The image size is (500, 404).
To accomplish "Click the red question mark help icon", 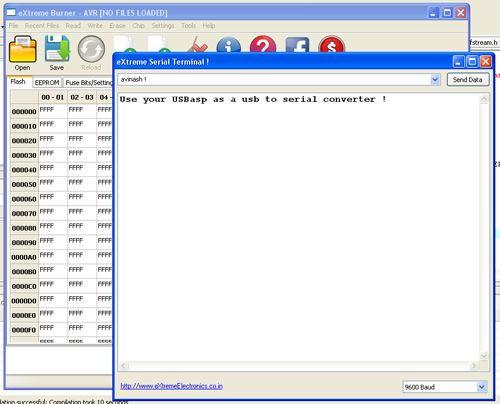I will [x=263, y=45].
